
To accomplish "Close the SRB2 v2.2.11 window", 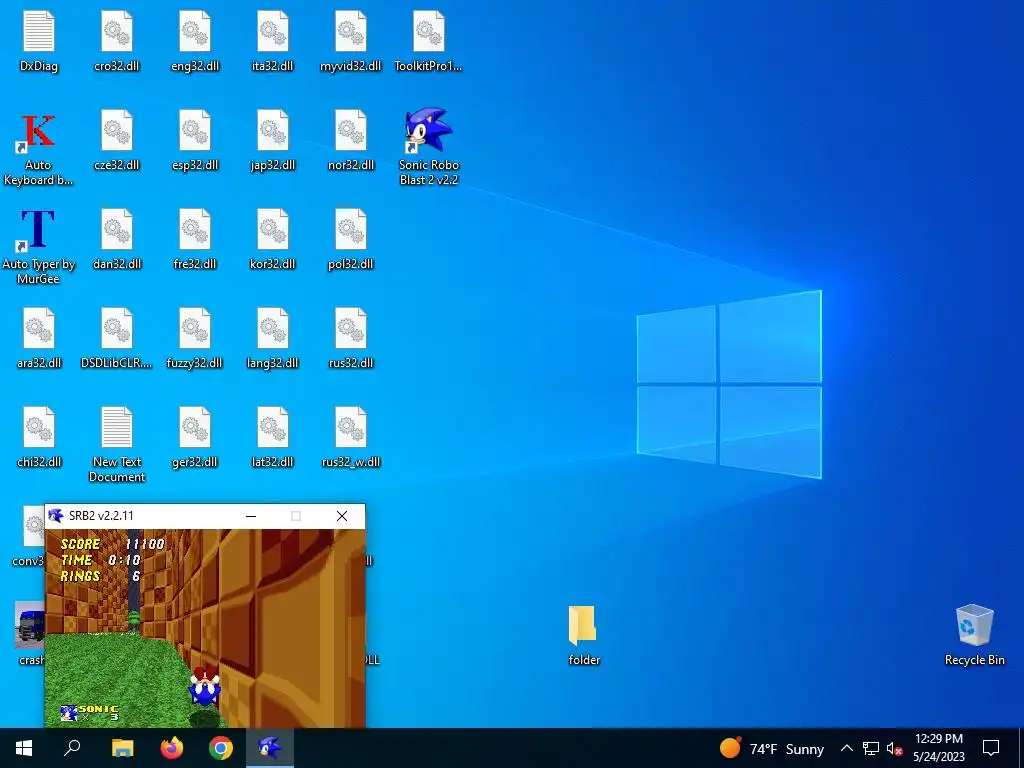I will pos(342,516).
